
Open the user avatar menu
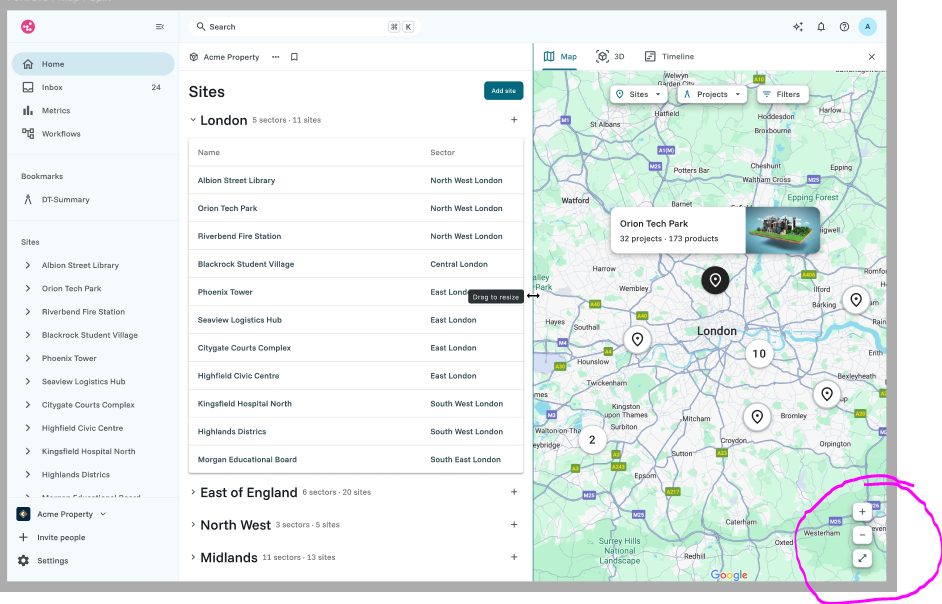coord(867,26)
